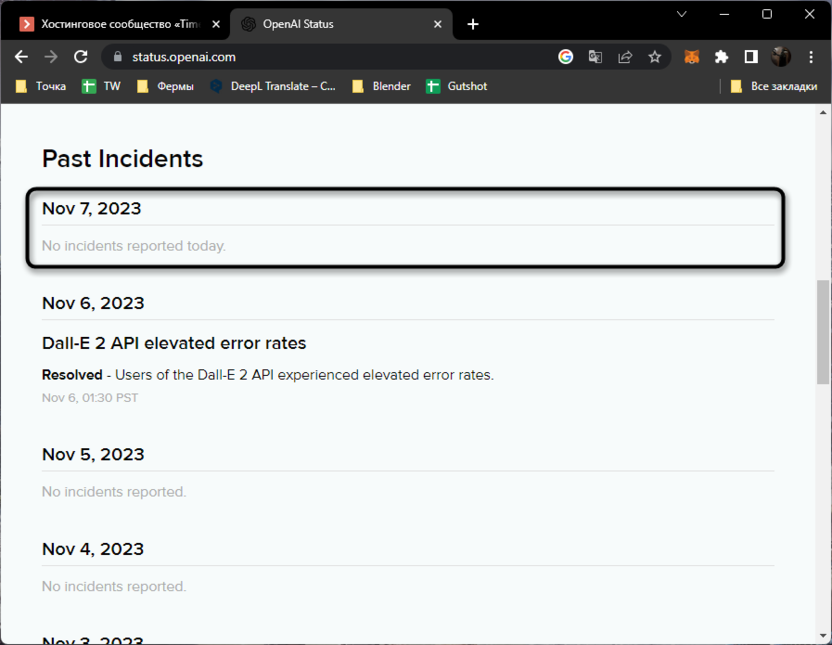Open Dall-E 2 API elevated error rates incident

[174, 343]
